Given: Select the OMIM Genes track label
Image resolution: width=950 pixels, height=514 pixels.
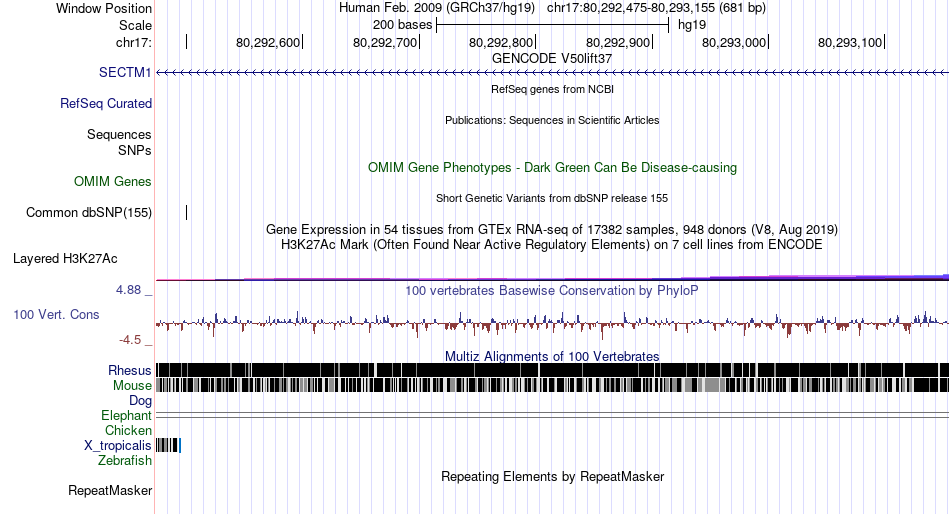Looking at the screenshot, I should [x=113, y=182].
